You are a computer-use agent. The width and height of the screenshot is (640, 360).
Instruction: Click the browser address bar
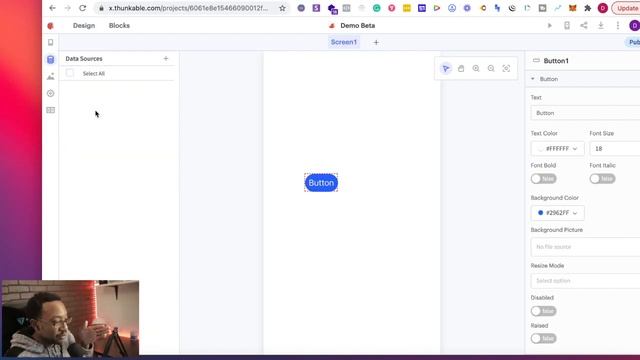(188, 8)
